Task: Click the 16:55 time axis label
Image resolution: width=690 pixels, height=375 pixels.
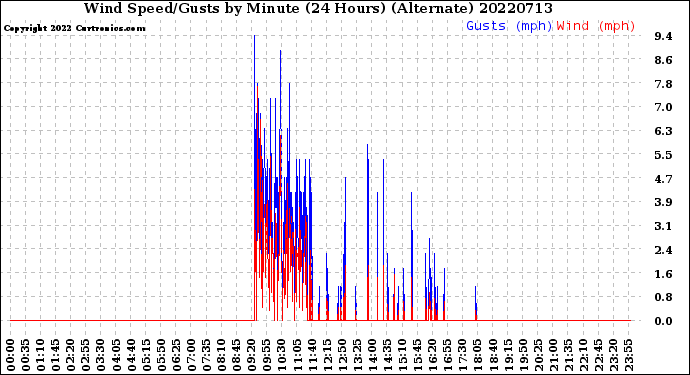Action: point(448,355)
